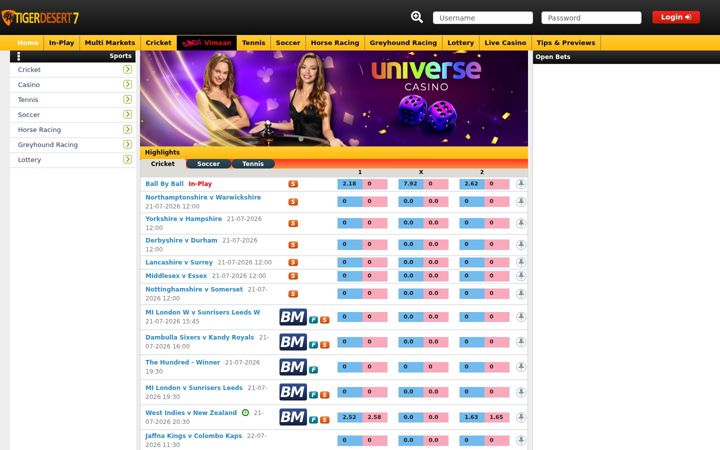Pin the Derbyshire v Durham match
The width and height of the screenshot is (720, 450).
coord(521,245)
